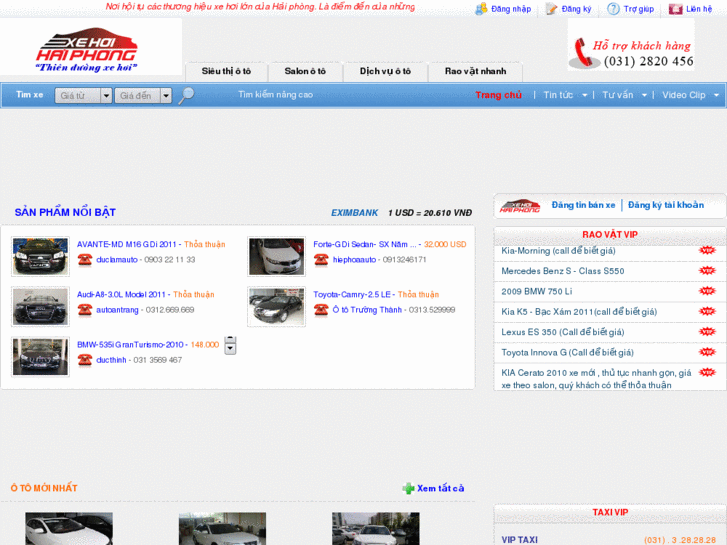Click the duclamauto seller name
This screenshot has height=545, width=727.
[117, 260]
